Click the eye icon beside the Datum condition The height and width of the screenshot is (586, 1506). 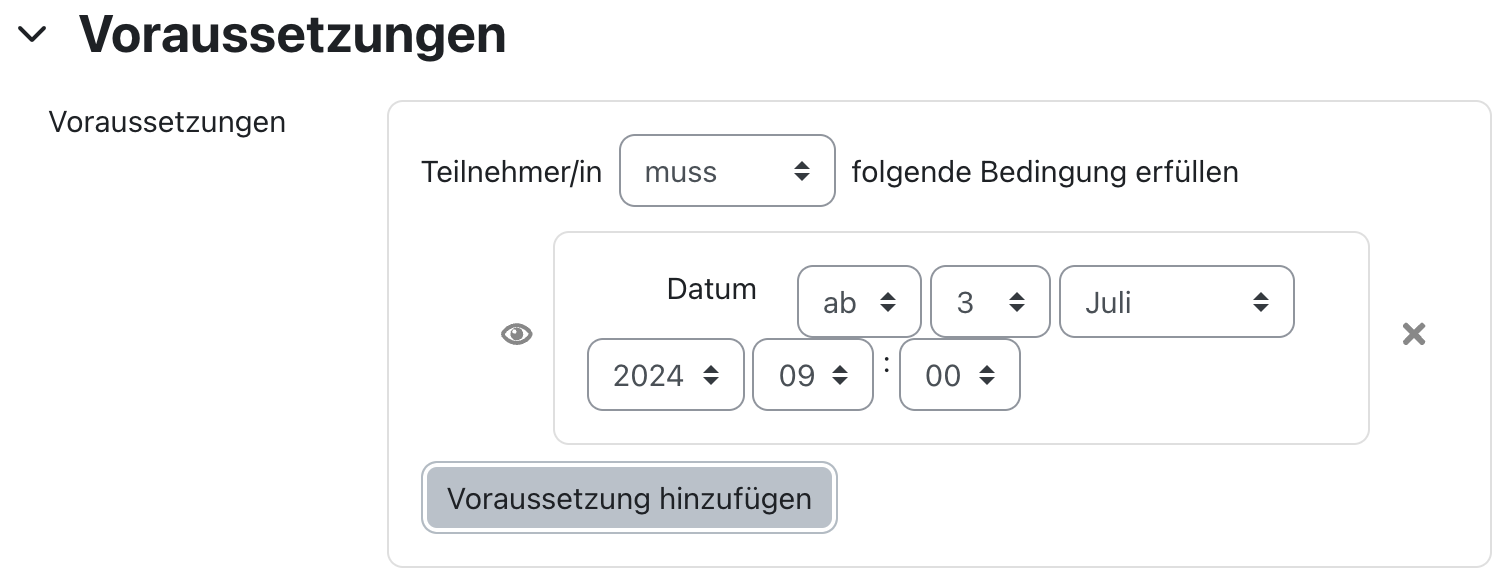coord(516,334)
